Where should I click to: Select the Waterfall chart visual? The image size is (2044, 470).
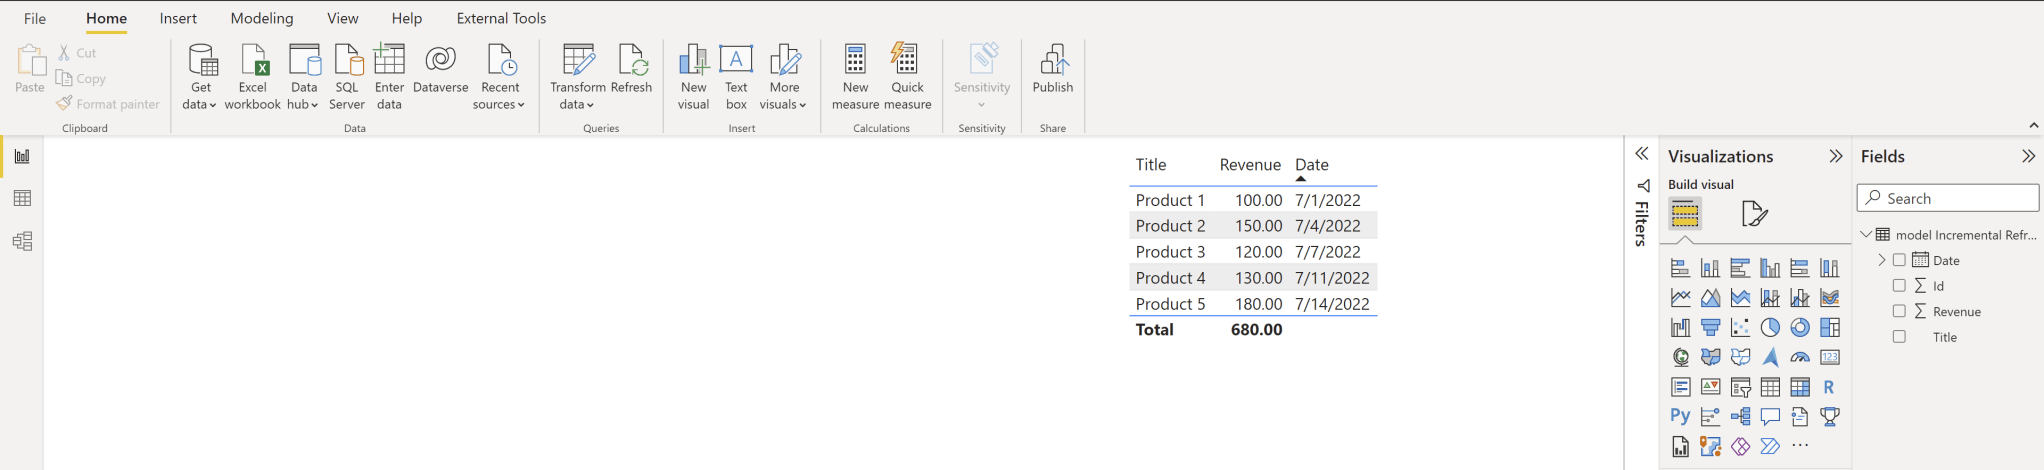click(1680, 327)
